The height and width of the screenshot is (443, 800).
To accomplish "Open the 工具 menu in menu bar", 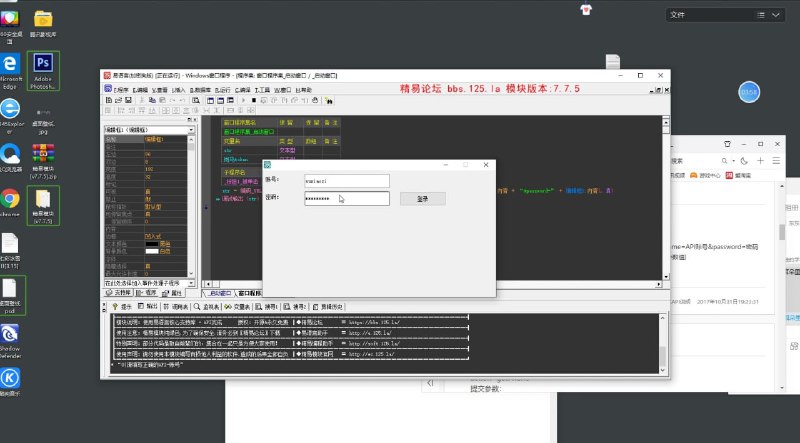I will coord(262,90).
